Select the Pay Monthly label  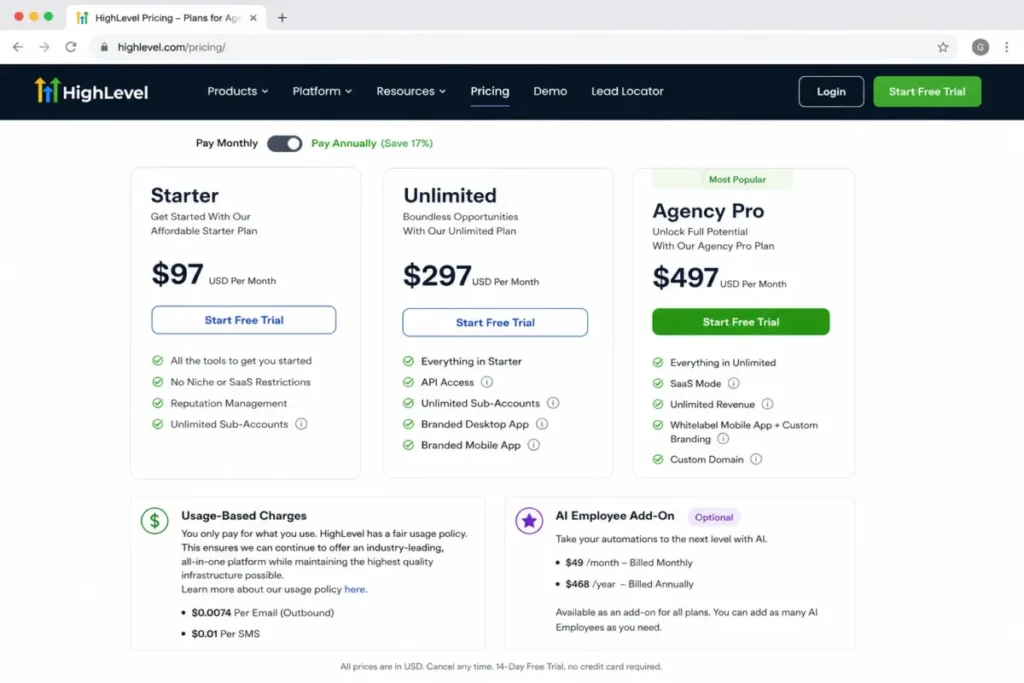tap(227, 143)
